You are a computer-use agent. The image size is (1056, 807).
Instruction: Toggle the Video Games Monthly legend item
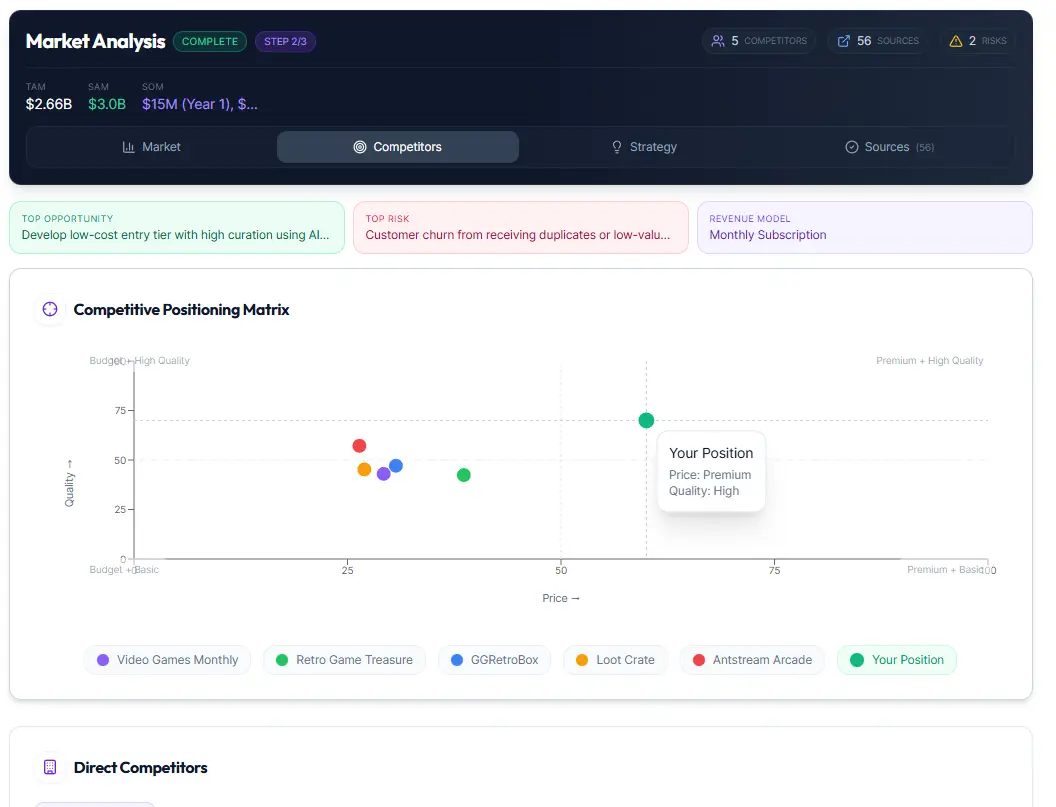pyautogui.click(x=167, y=660)
